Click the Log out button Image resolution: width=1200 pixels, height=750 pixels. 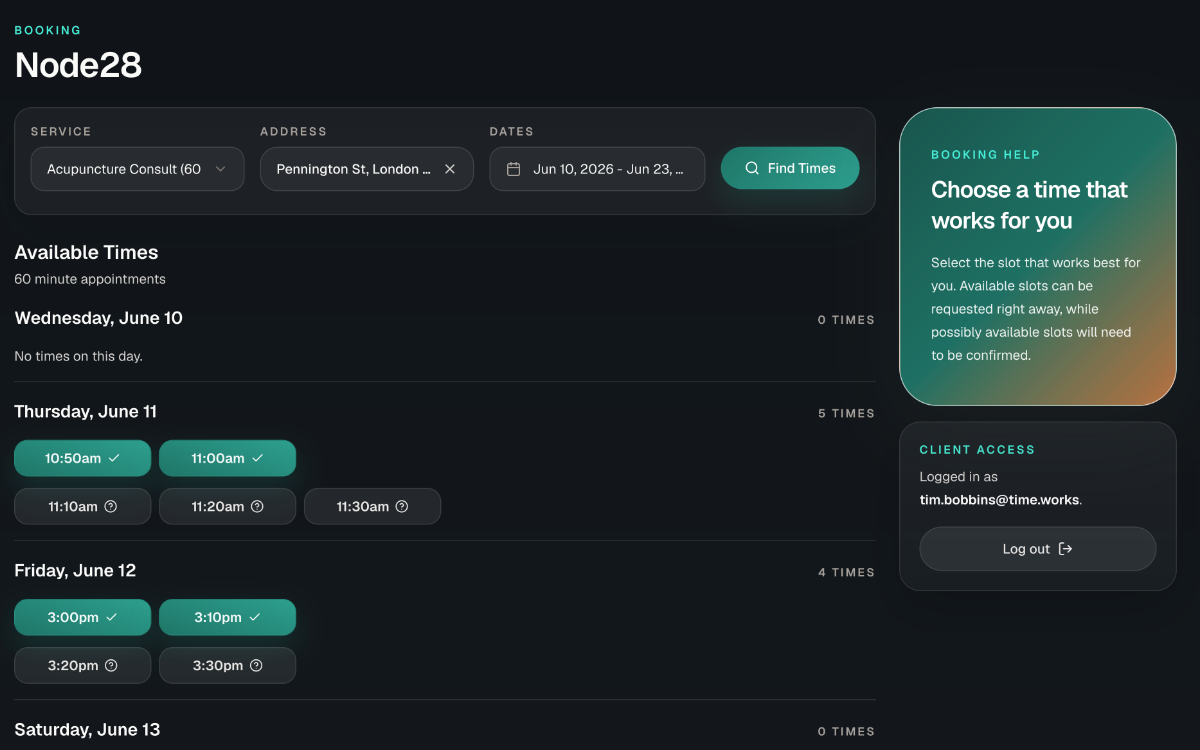click(1037, 549)
